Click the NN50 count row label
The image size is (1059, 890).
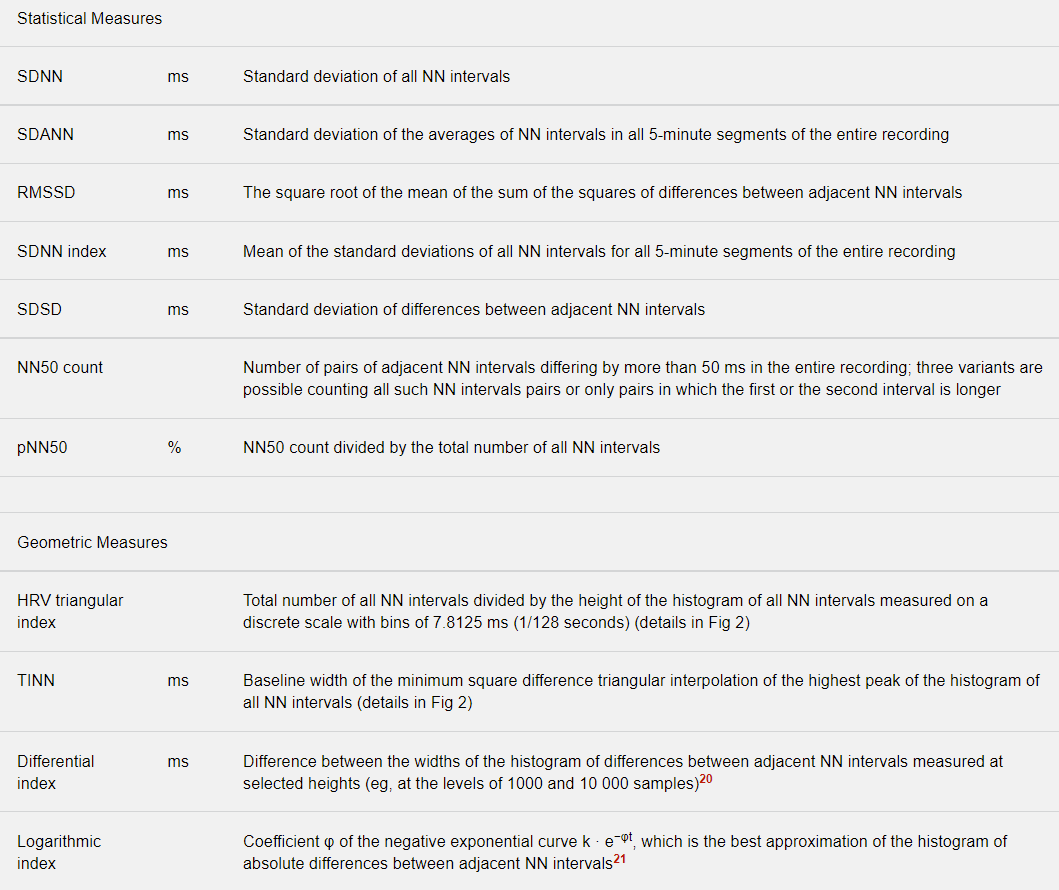60,367
